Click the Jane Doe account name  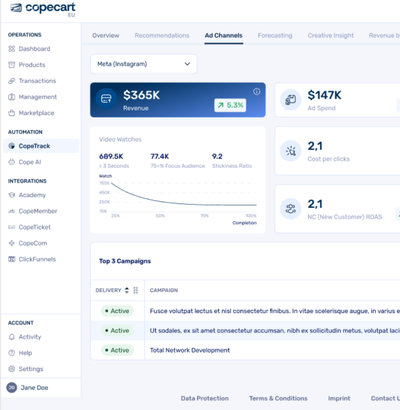(x=34, y=388)
